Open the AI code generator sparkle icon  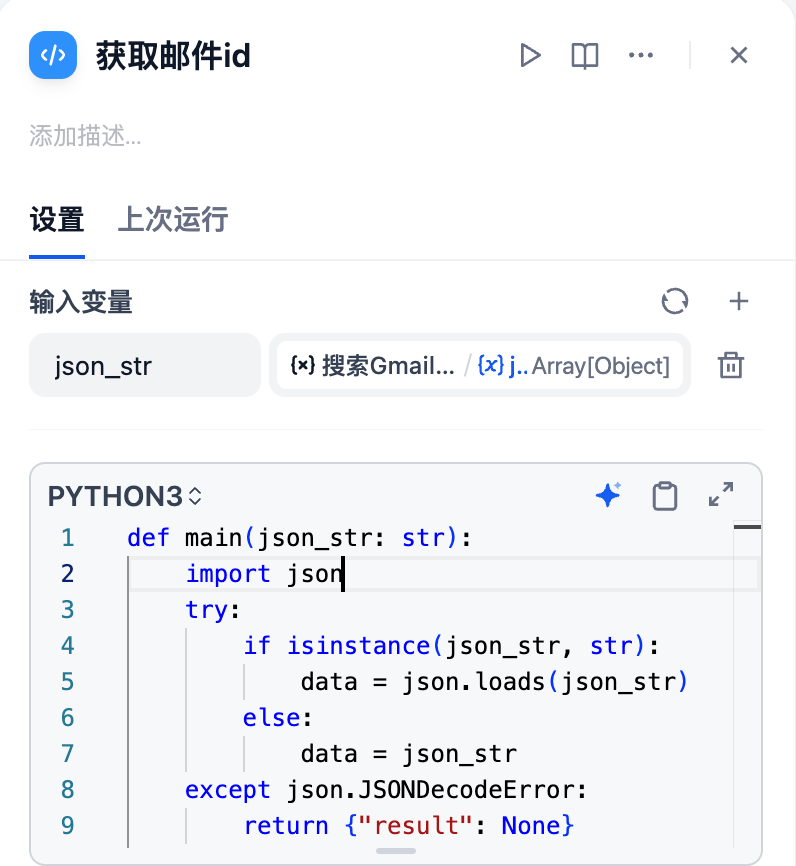pos(608,495)
